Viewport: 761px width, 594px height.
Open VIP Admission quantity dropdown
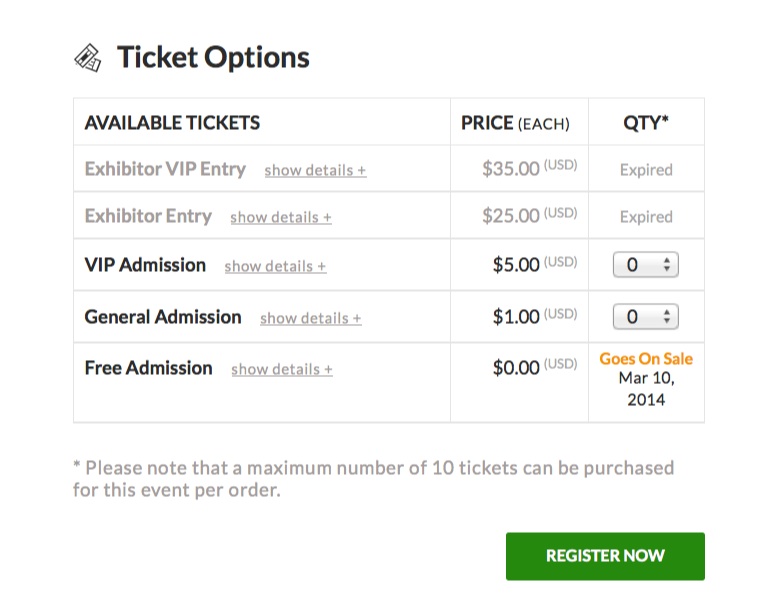[645, 265]
